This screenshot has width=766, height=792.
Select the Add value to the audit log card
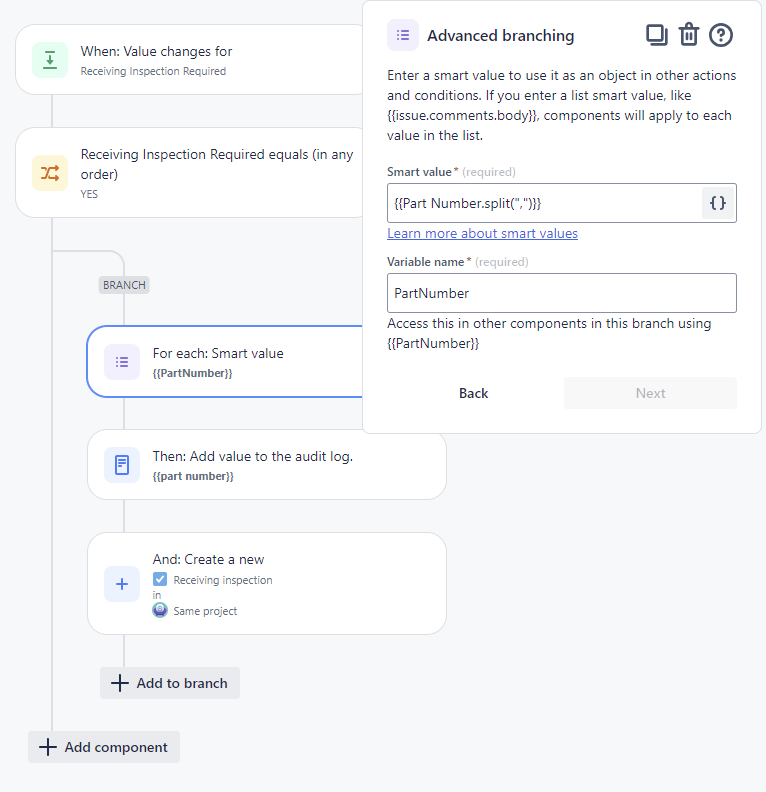pyautogui.click(x=267, y=465)
